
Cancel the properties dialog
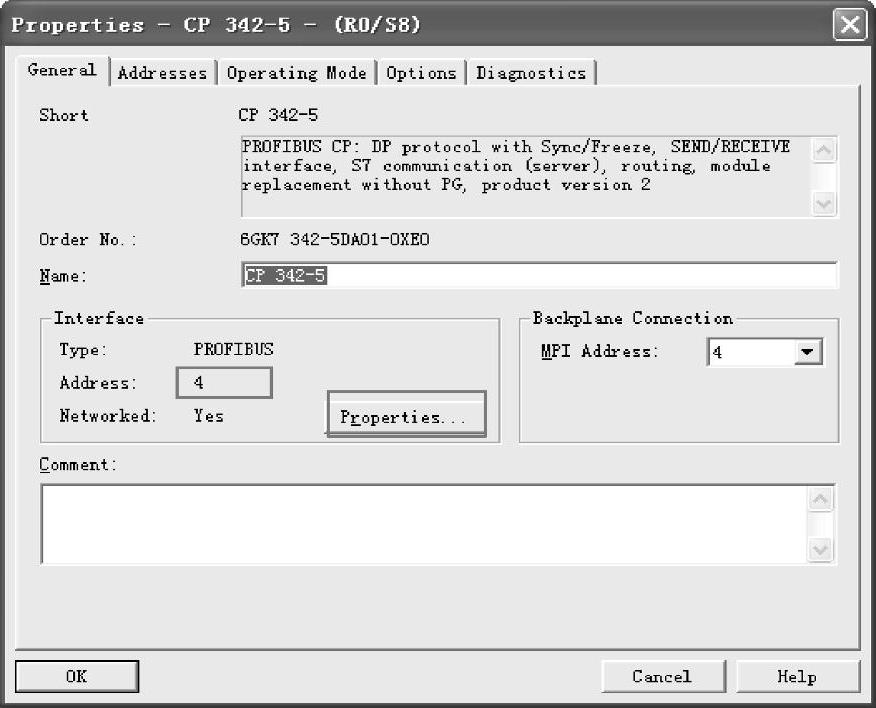663,676
